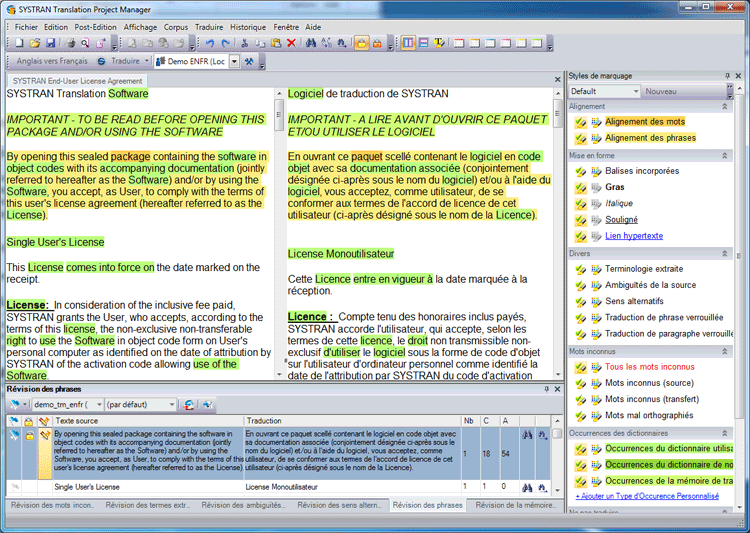
Task: Open a file with folder icon
Action: tap(35, 44)
